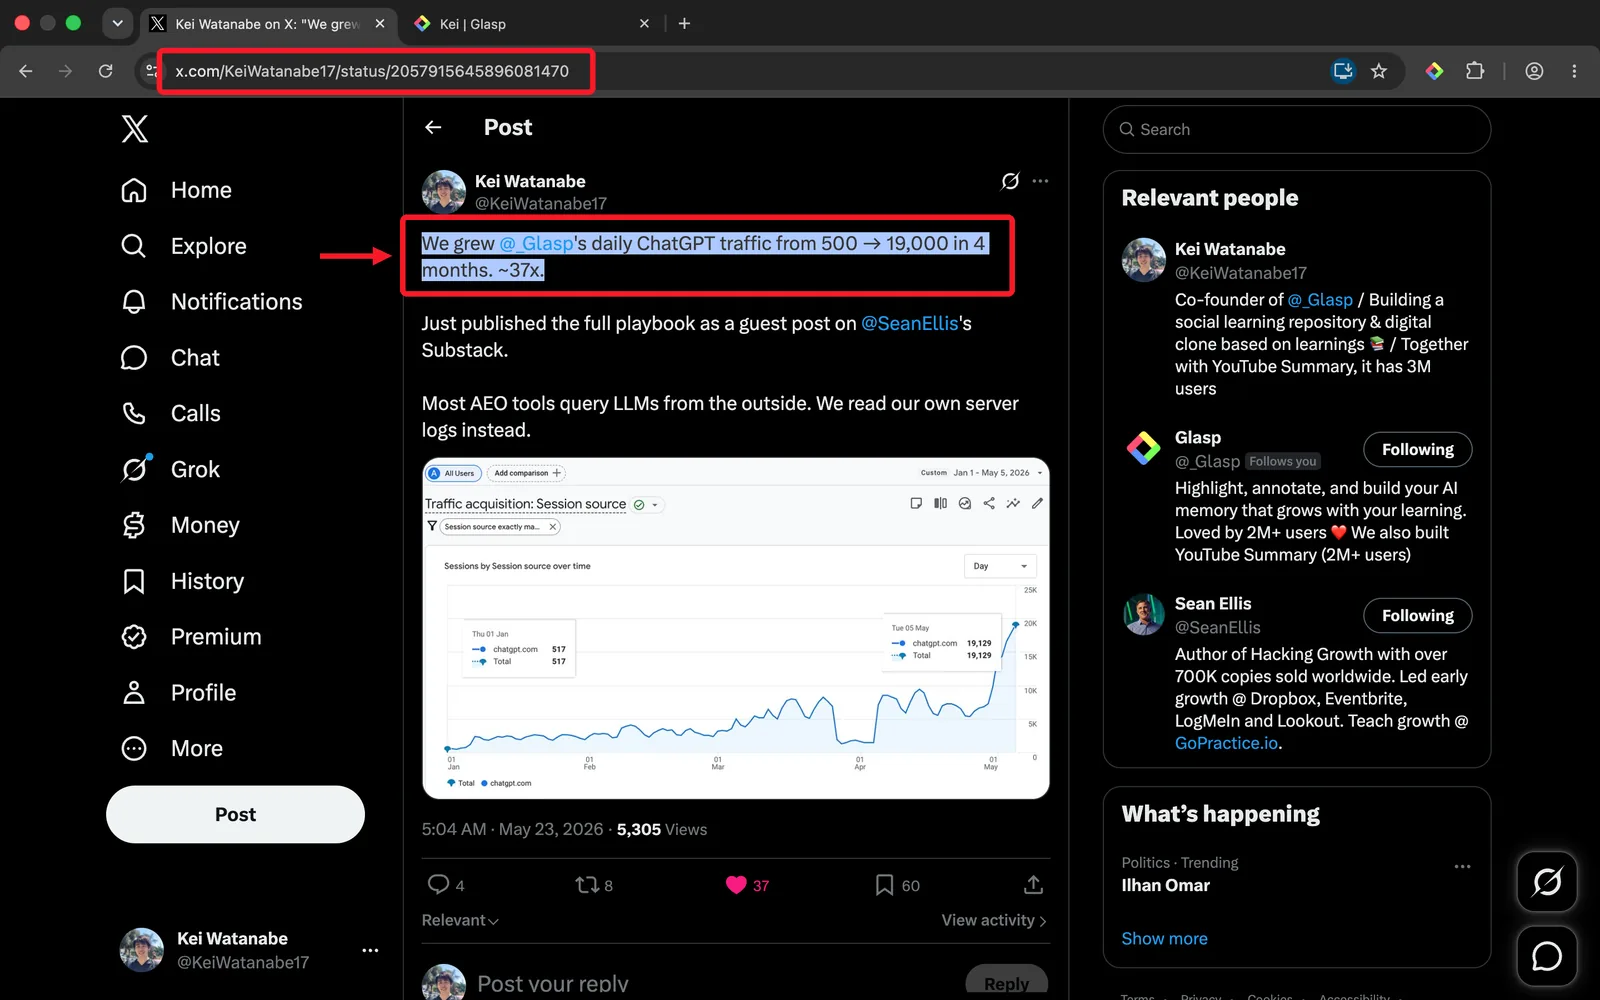Open Calls in sidebar
The height and width of the screenshot is (1000, 1600).
pos(170,414)
